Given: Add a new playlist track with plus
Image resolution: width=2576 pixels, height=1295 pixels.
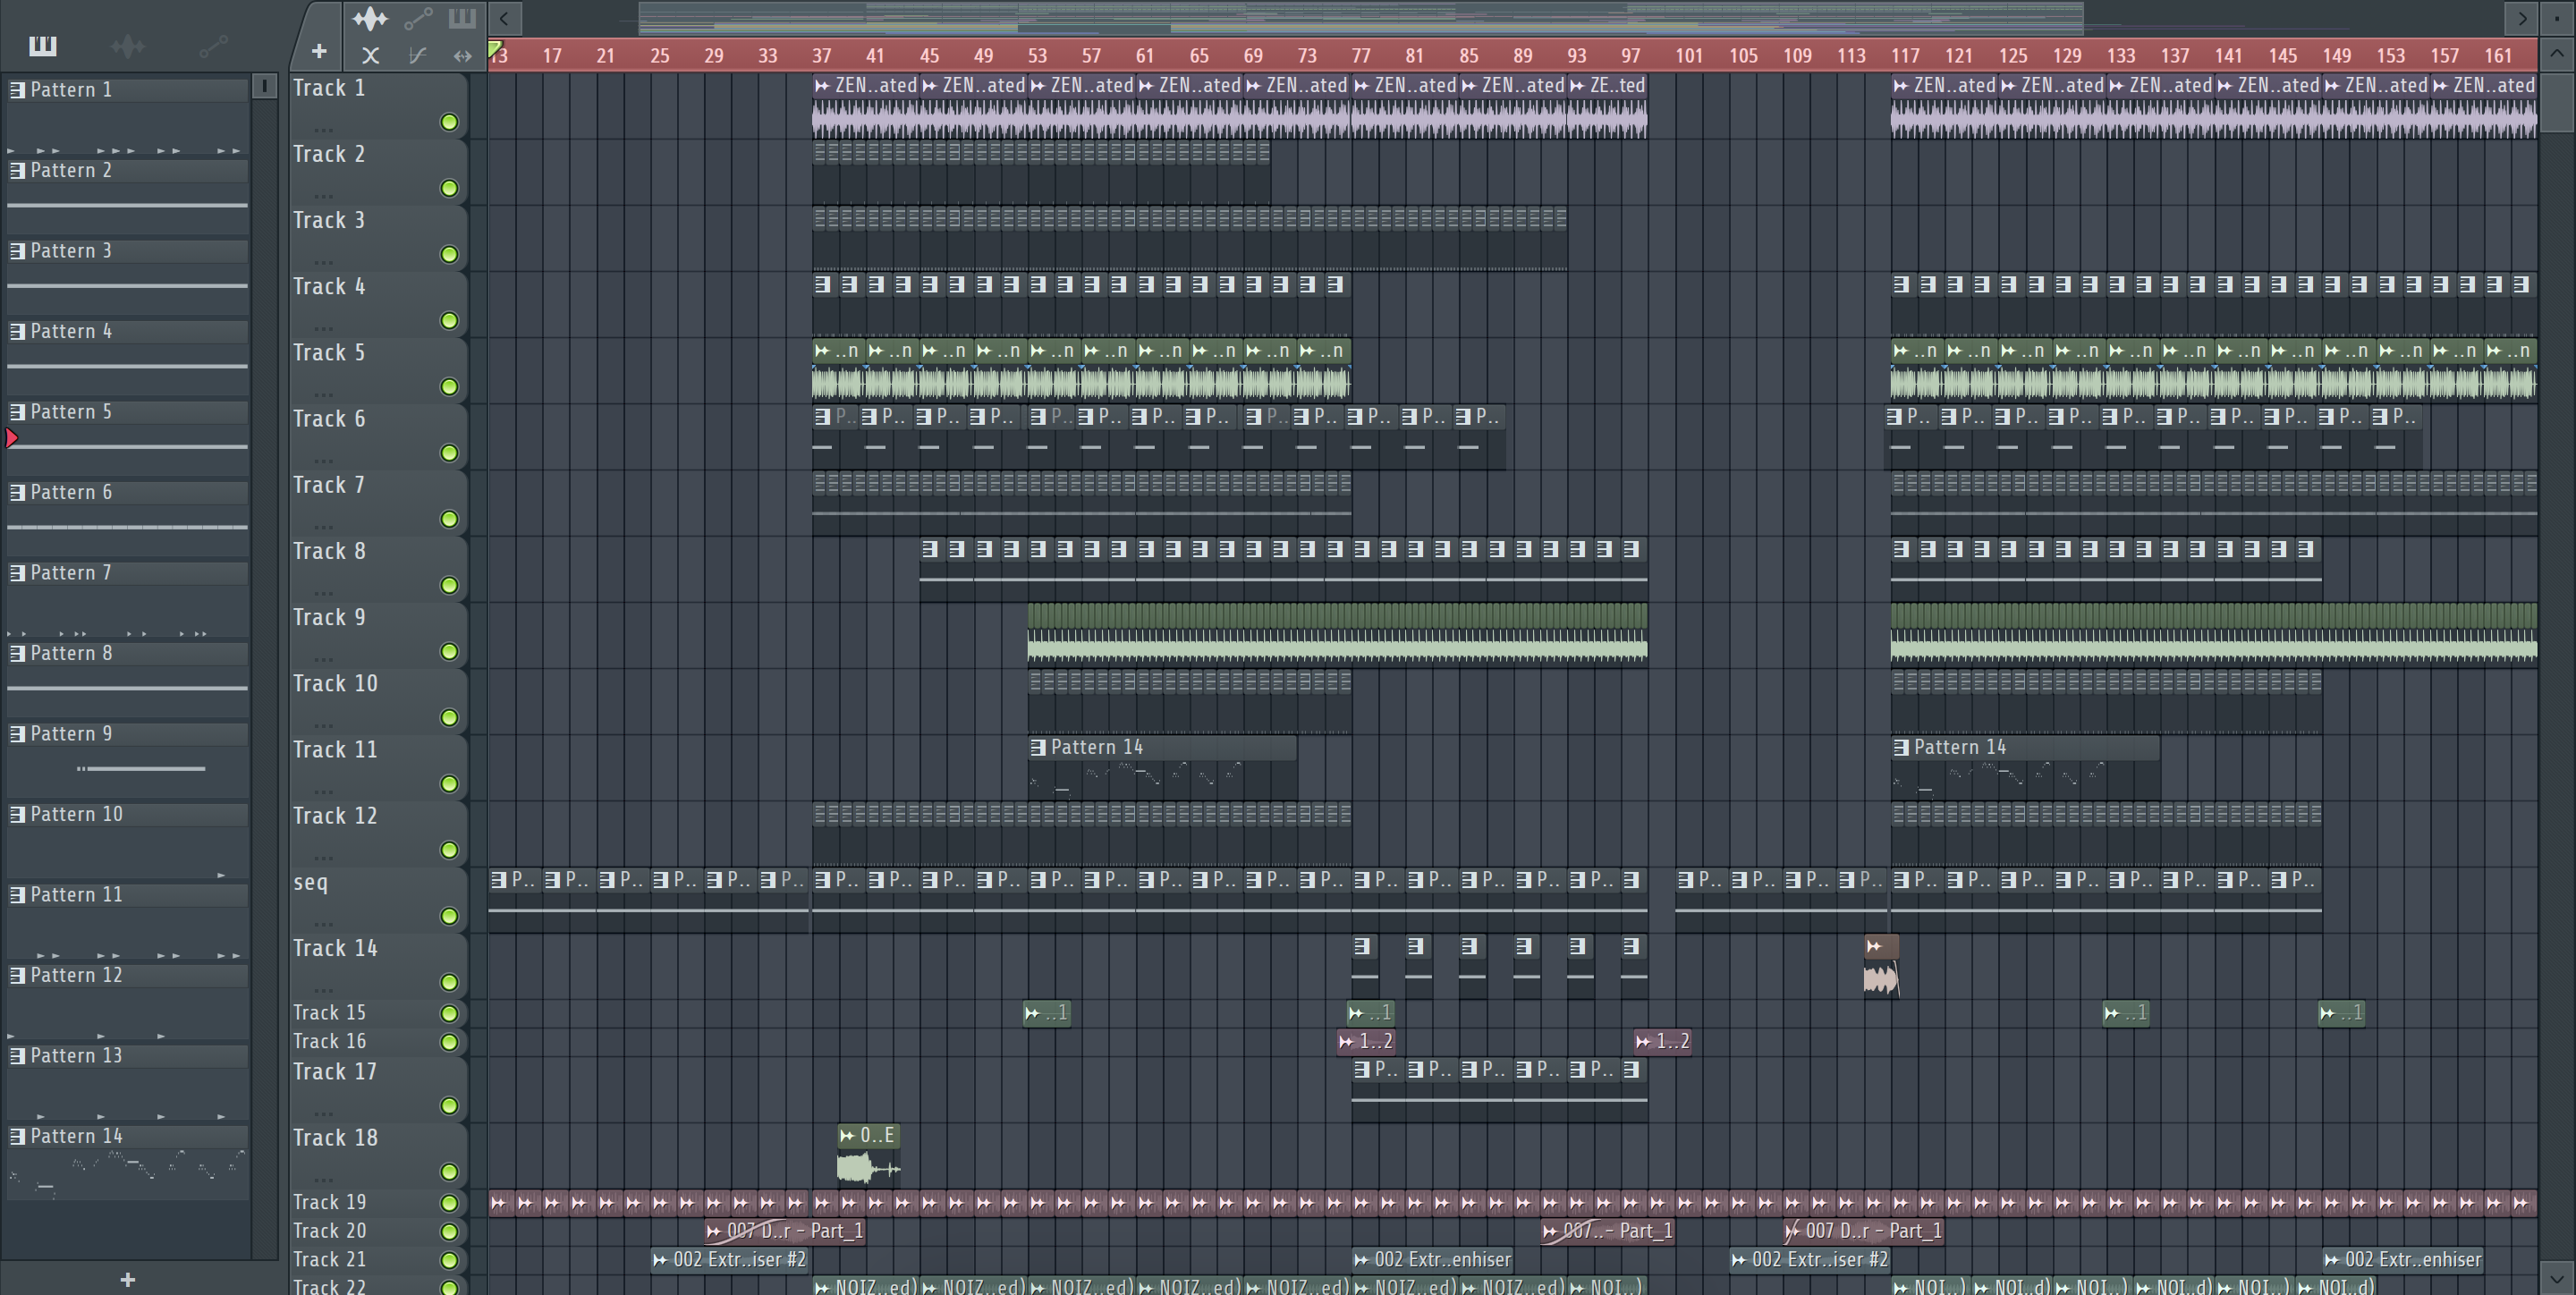Looking at the screenshot, I should 318,51.
